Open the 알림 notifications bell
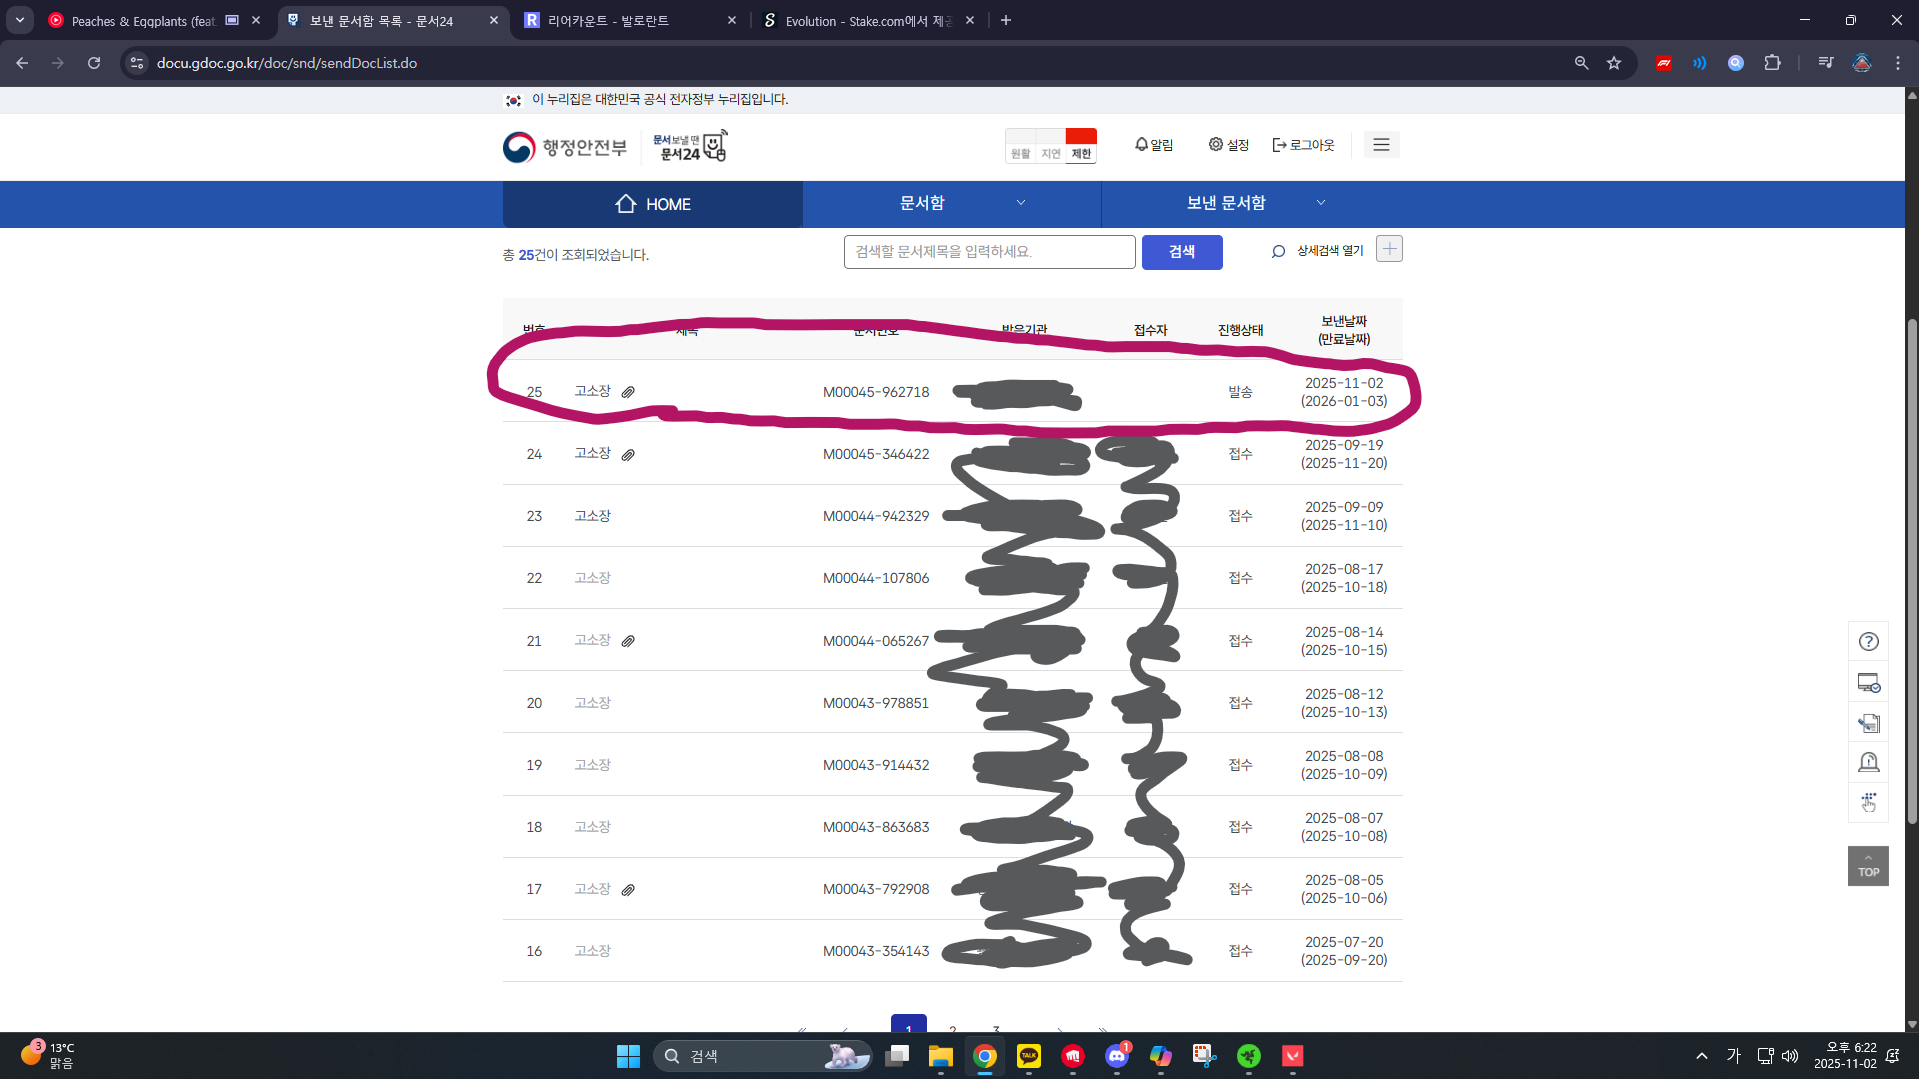The width and height of the screenshot is (1919, 1079). [x=1153, y=145]
